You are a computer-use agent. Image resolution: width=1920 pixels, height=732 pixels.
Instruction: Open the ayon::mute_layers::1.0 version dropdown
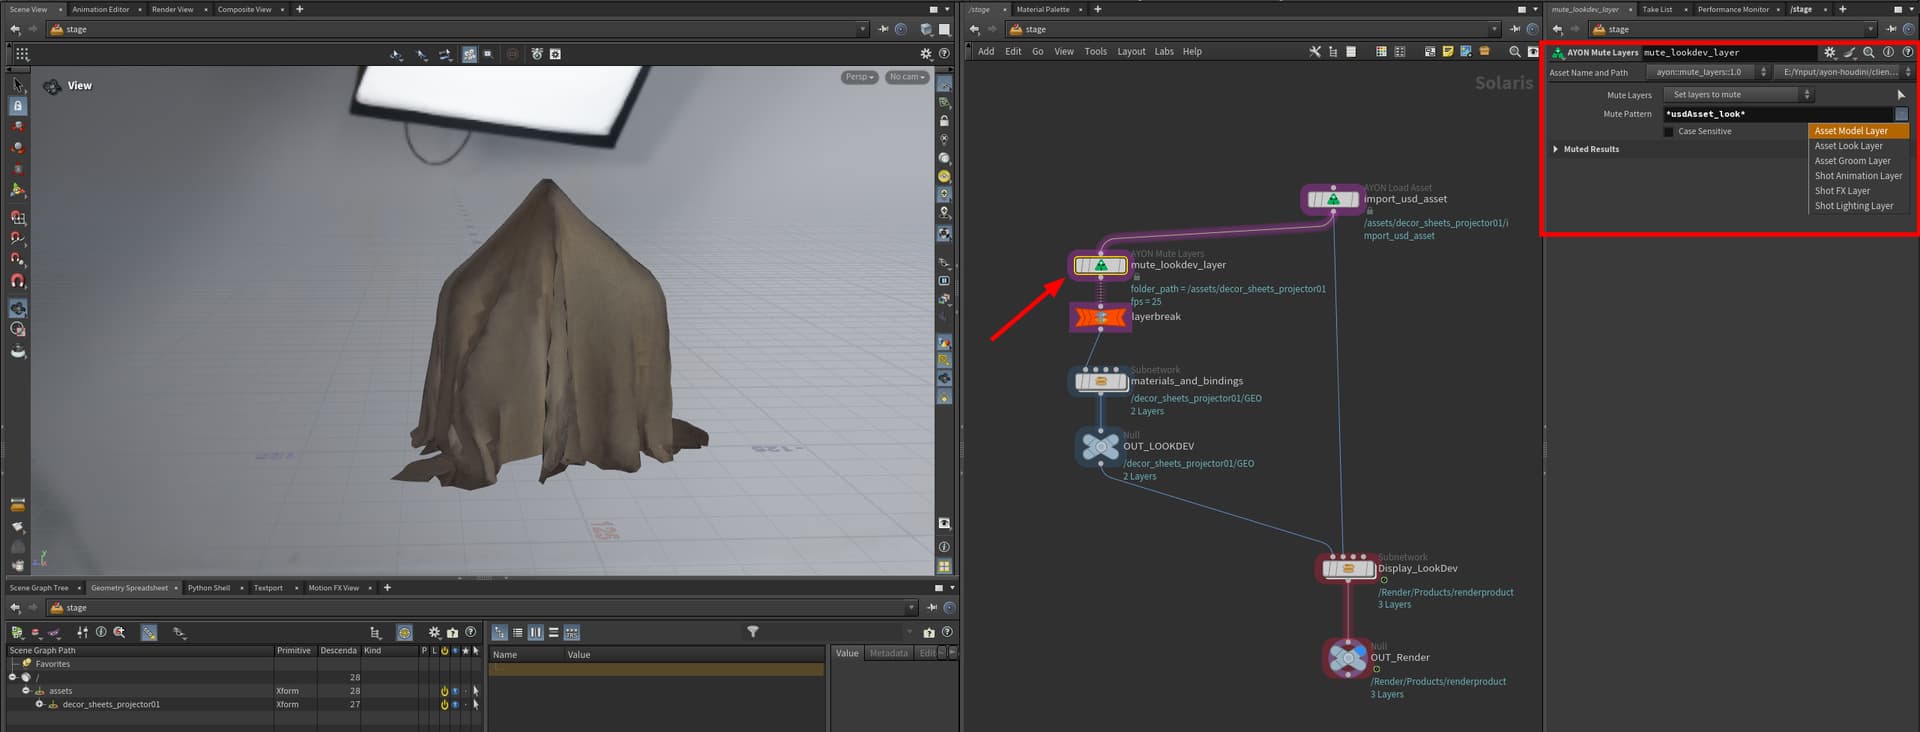point(1707,72)
